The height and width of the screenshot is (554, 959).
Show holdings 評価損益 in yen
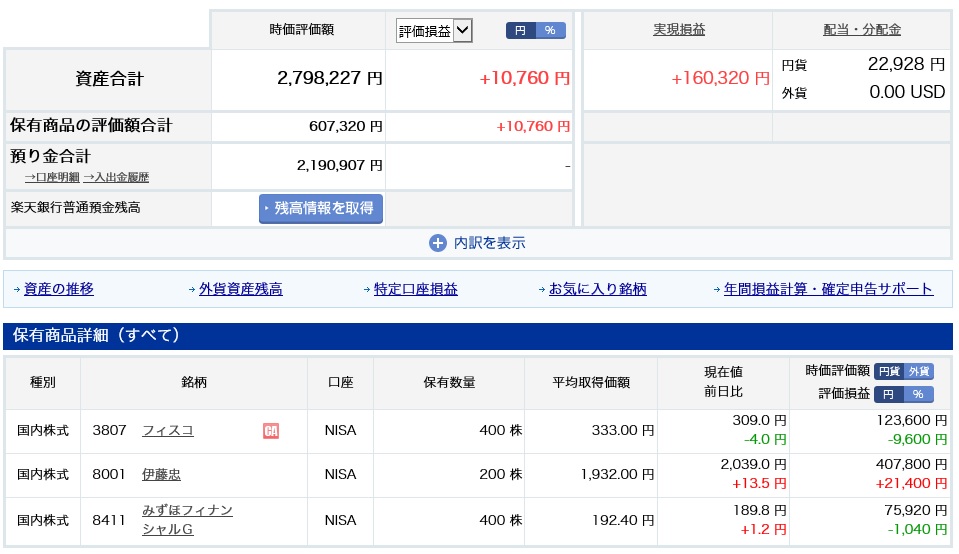888,394
